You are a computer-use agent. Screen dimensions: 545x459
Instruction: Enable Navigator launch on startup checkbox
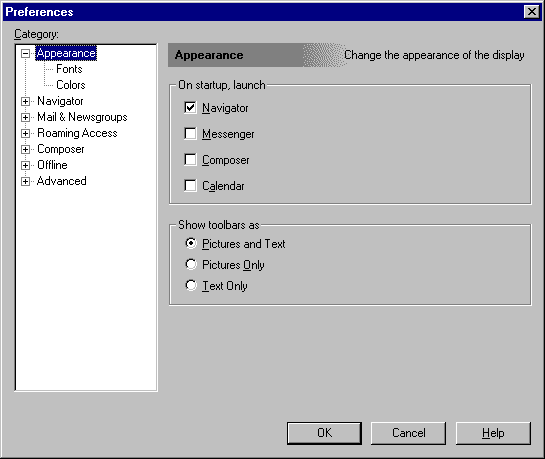190,107
